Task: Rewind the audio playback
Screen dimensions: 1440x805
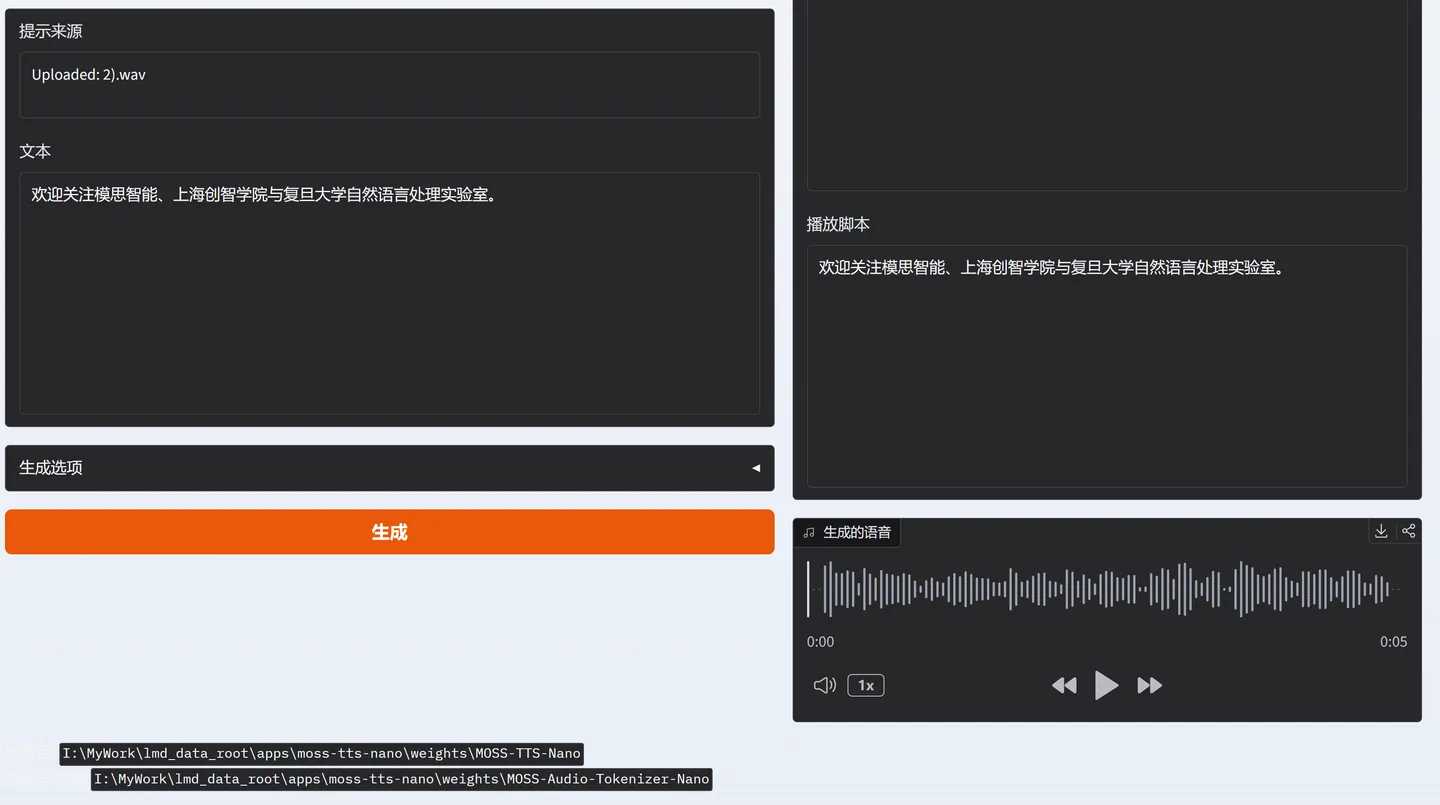Action: pos(1064,685)
